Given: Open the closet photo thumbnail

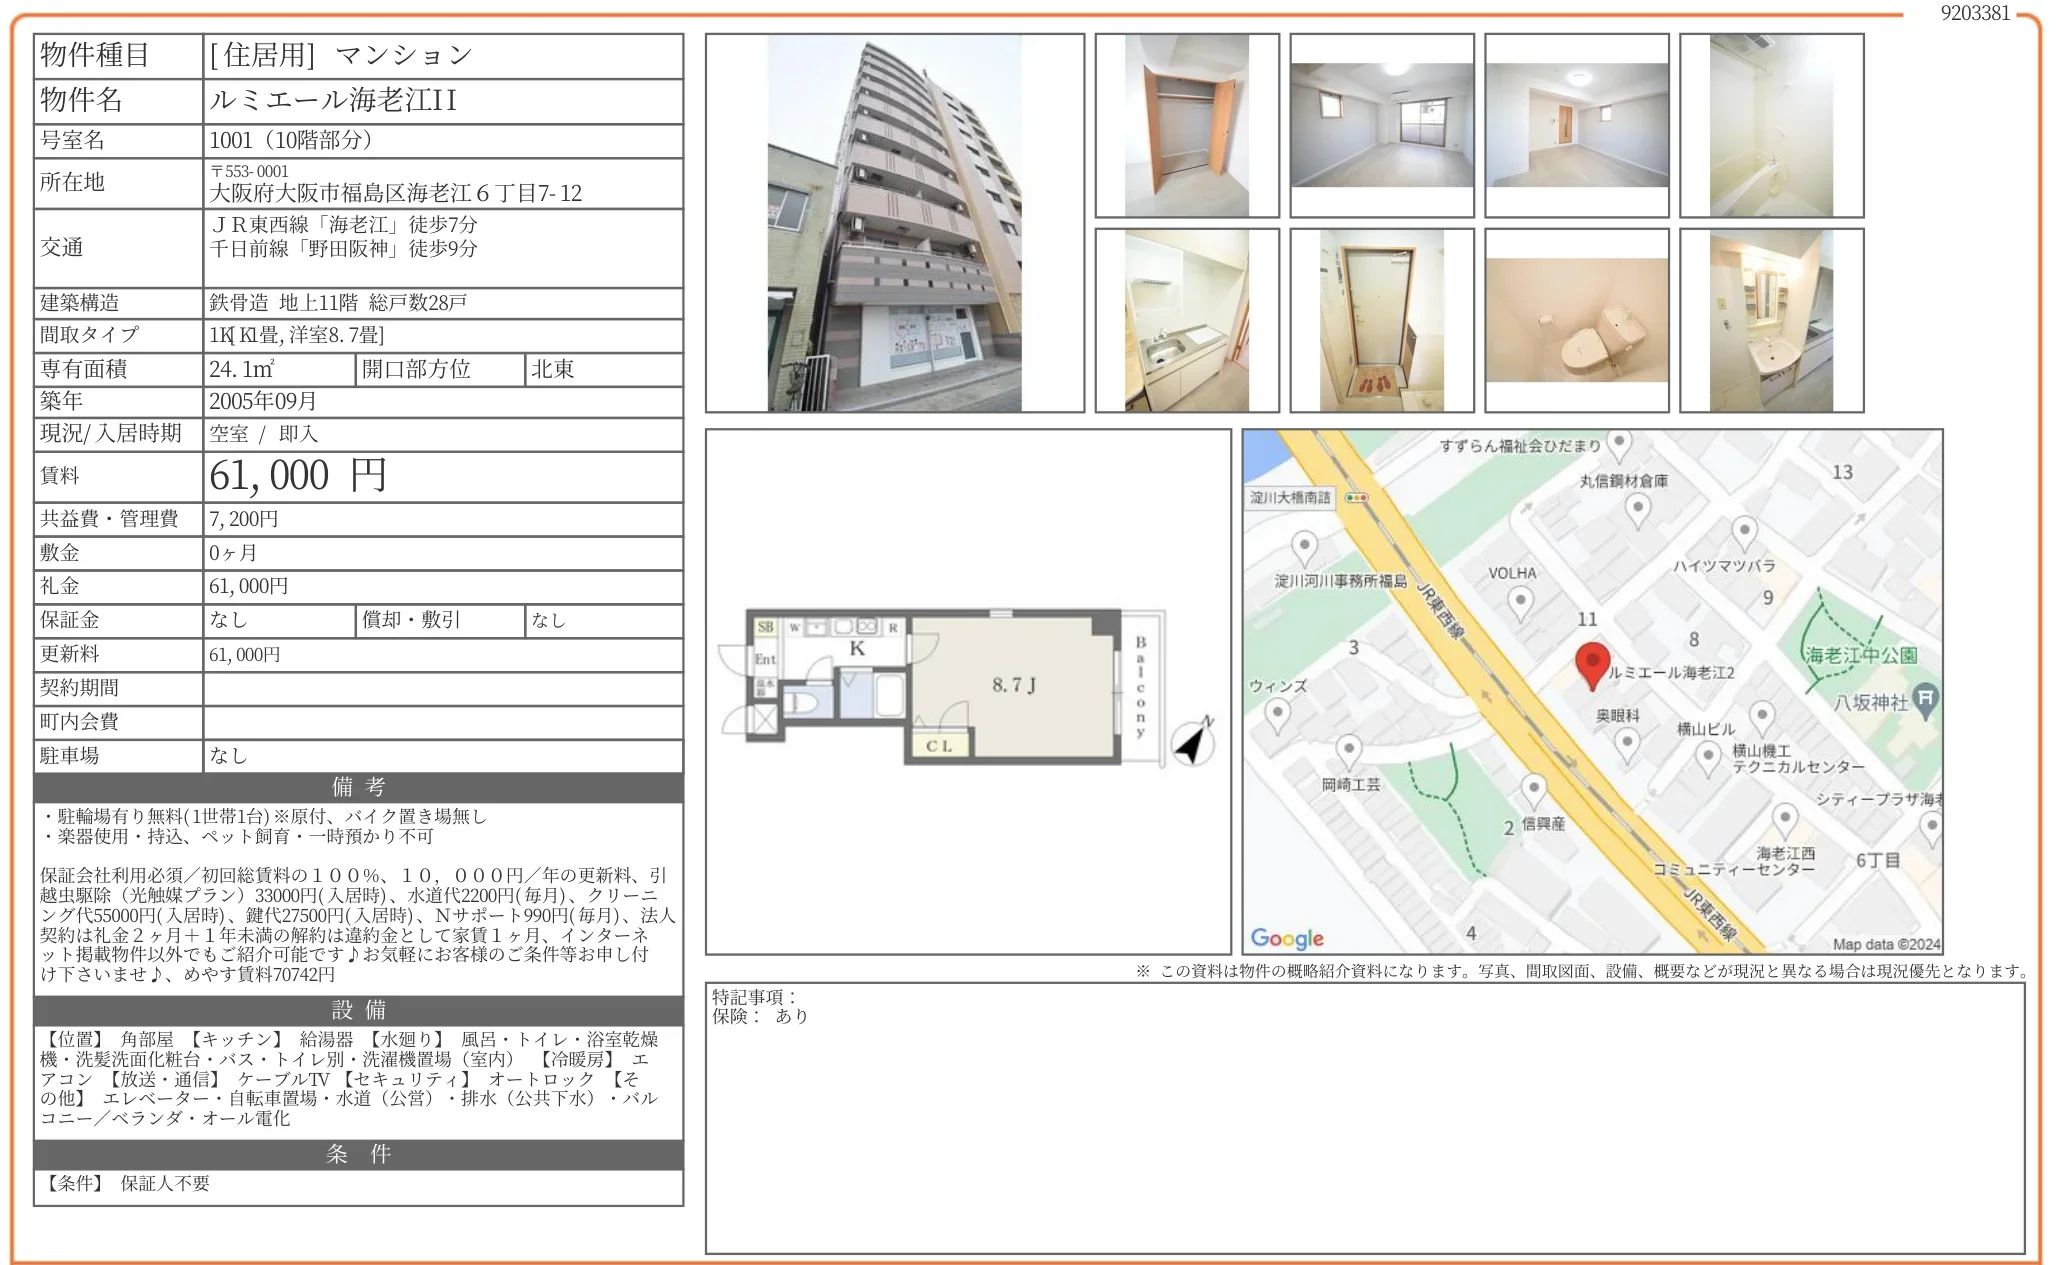Looking at the screenshot, I should pos(1186,125).
